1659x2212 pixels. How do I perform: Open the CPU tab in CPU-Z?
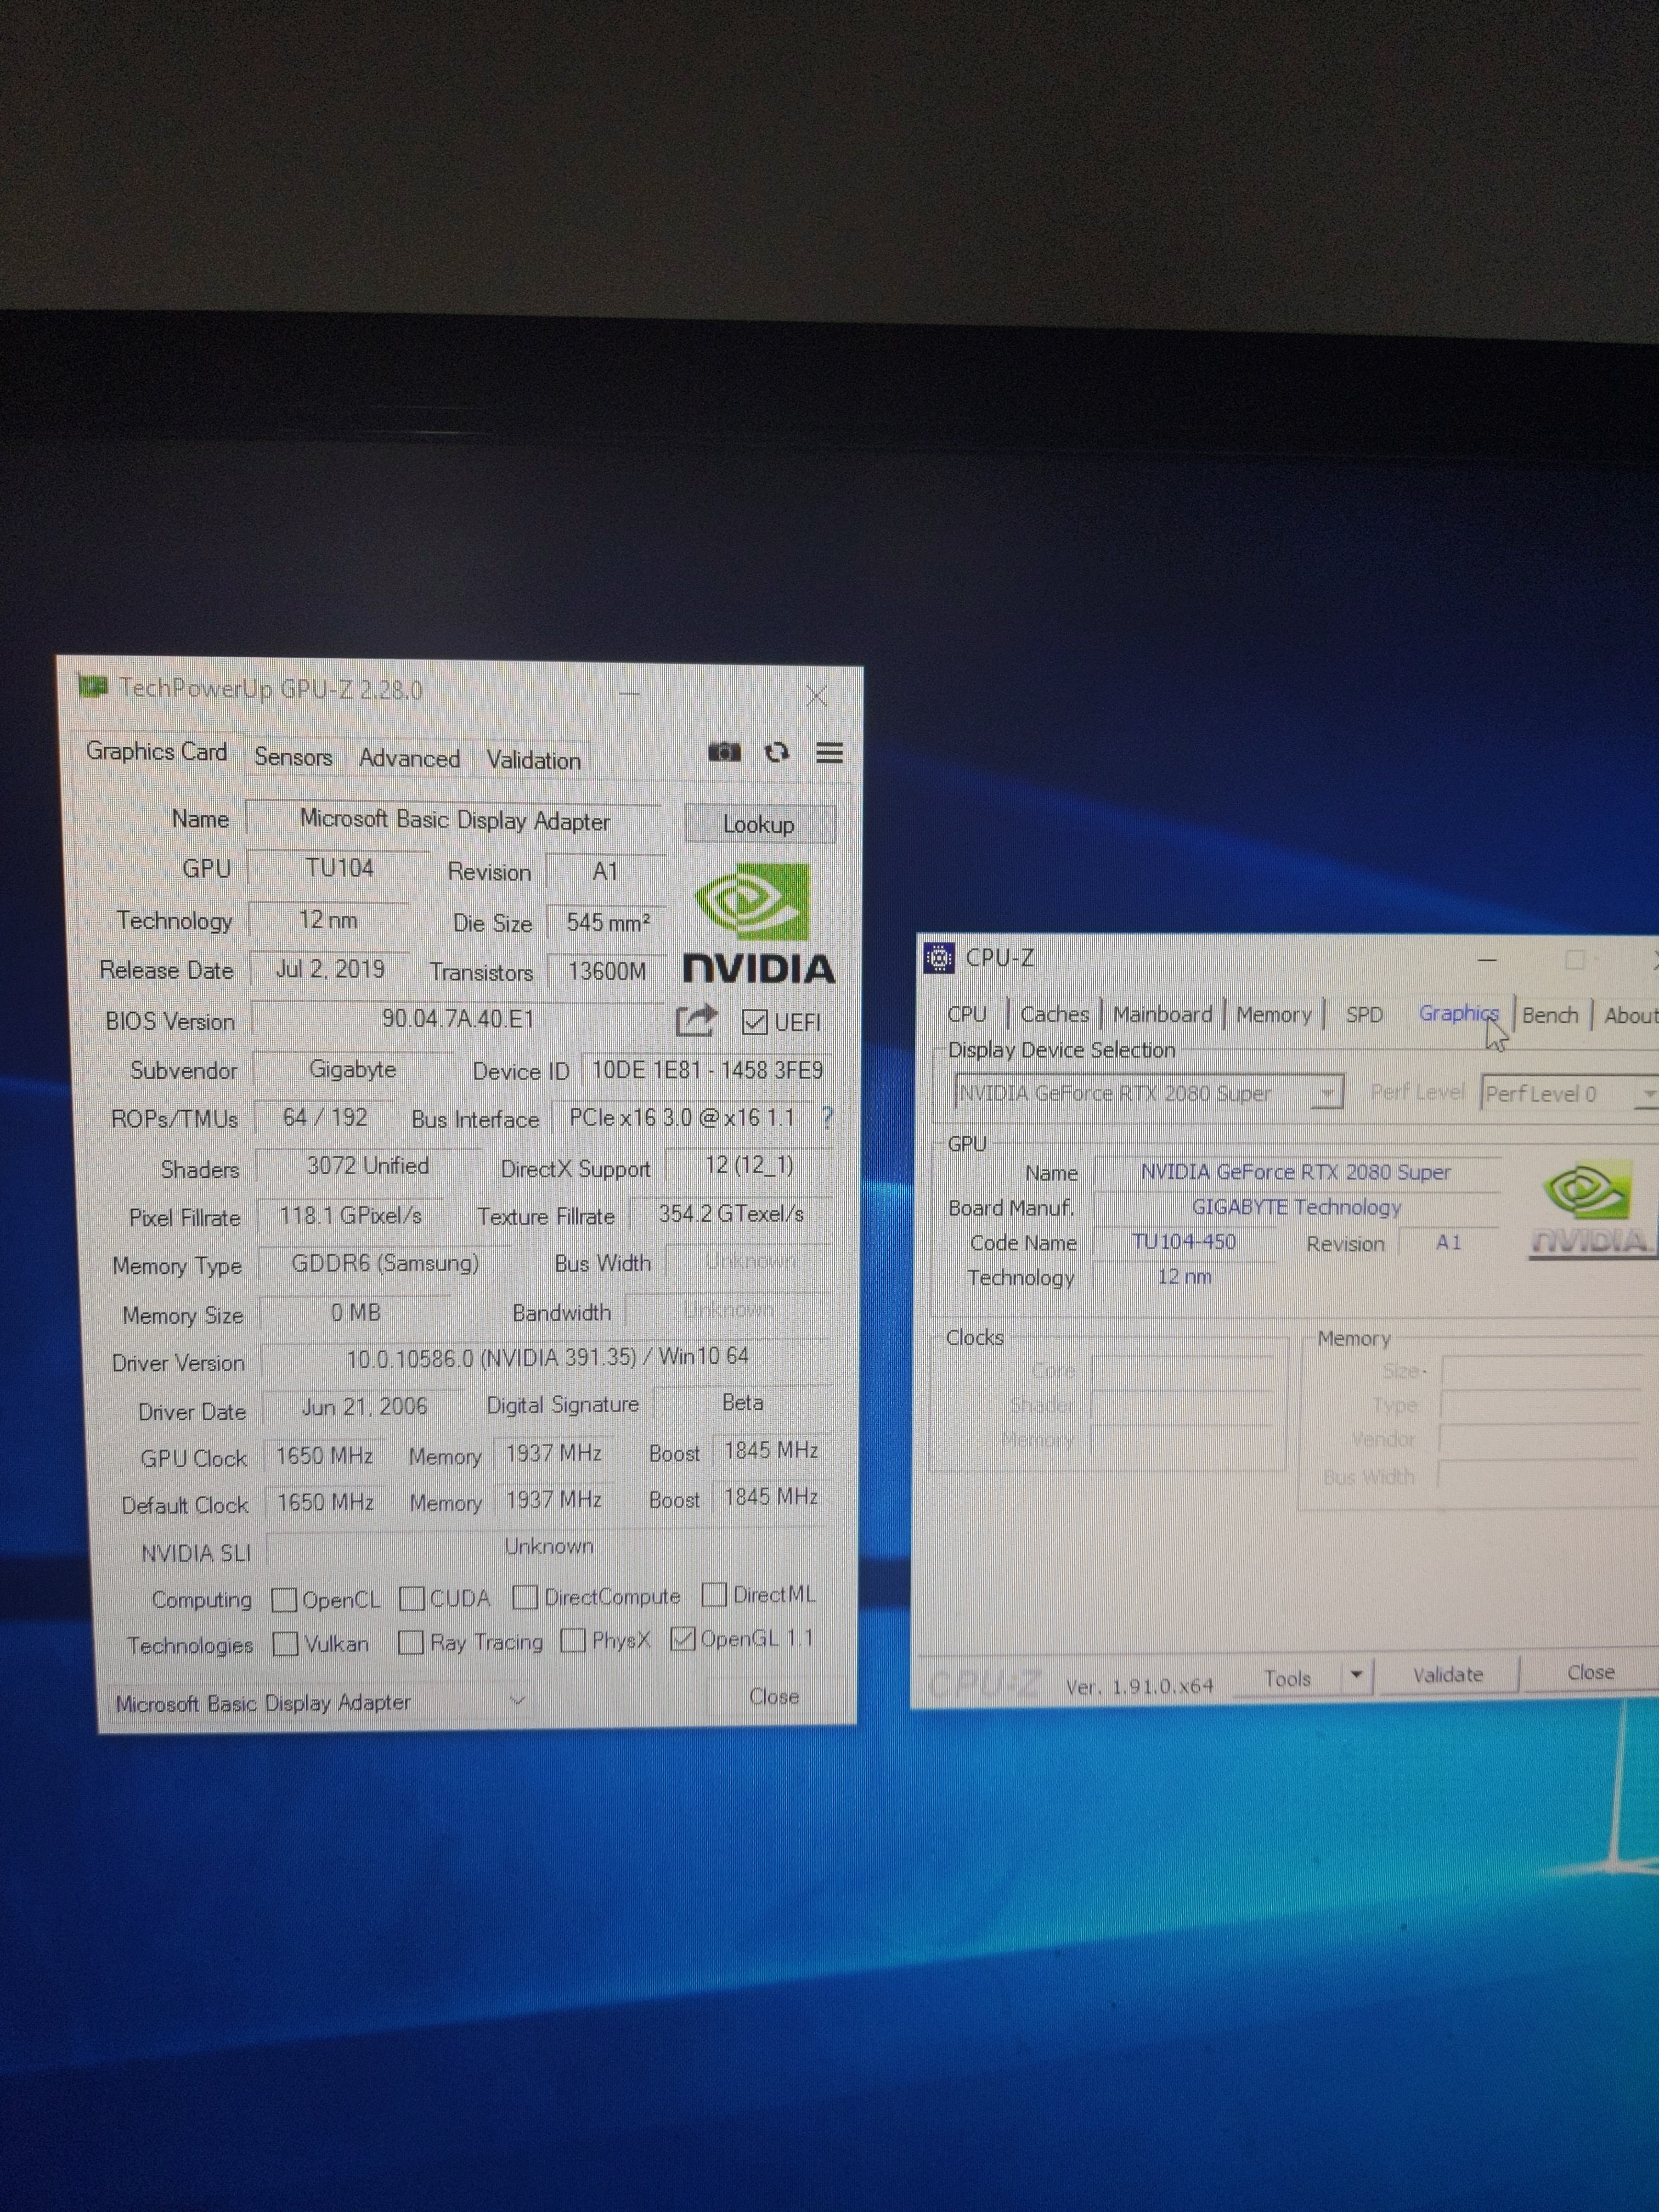[x=966, y=1014]
